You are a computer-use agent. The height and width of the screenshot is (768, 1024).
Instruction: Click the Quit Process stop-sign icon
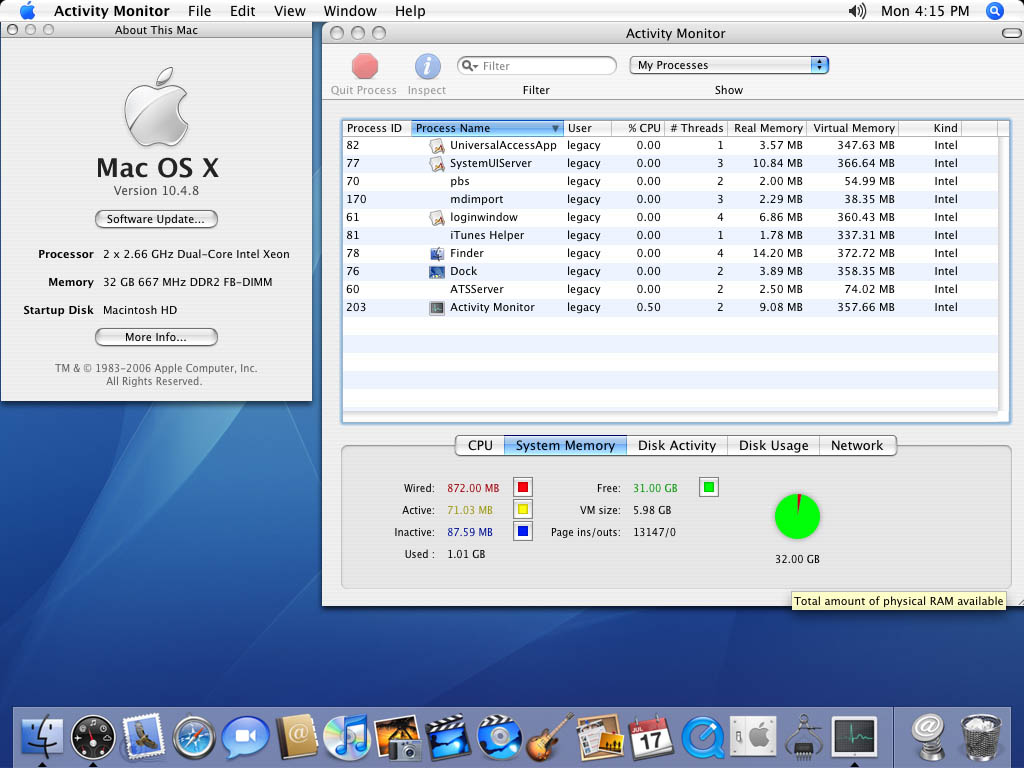click(365, 67)
